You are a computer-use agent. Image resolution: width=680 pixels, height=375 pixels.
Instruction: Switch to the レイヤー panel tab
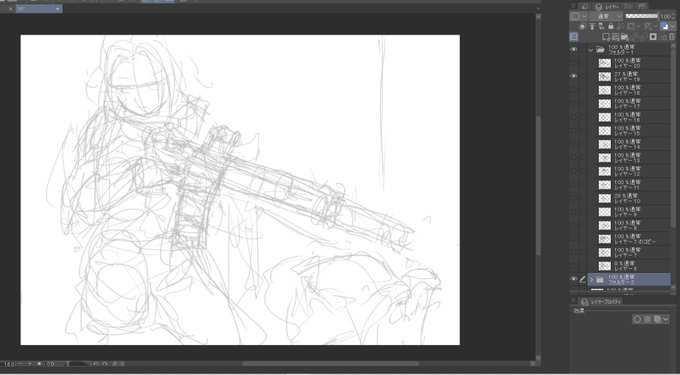tap(607, 7)
